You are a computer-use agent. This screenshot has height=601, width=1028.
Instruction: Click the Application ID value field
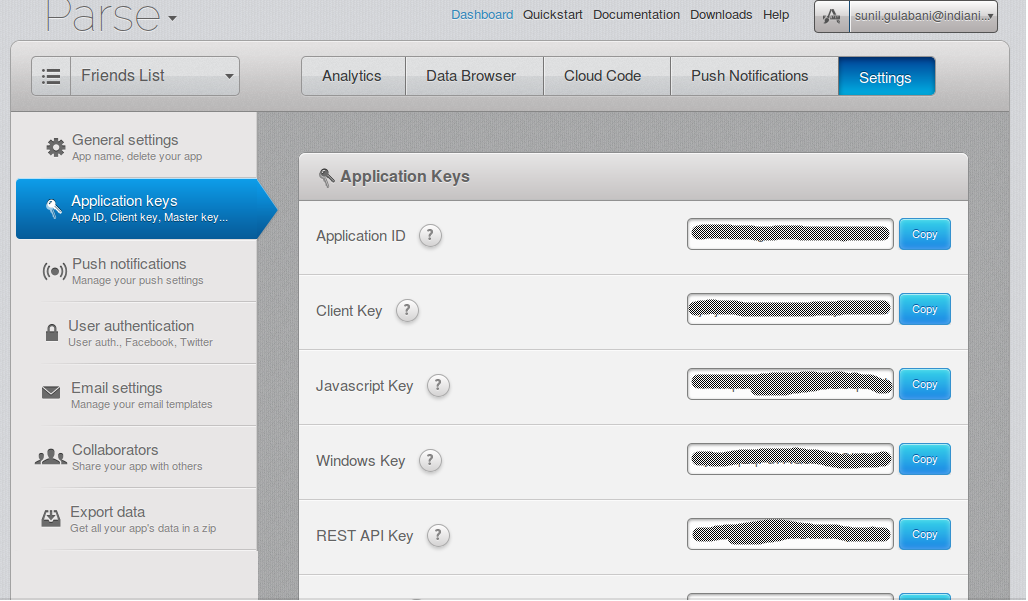click(790, 234)
